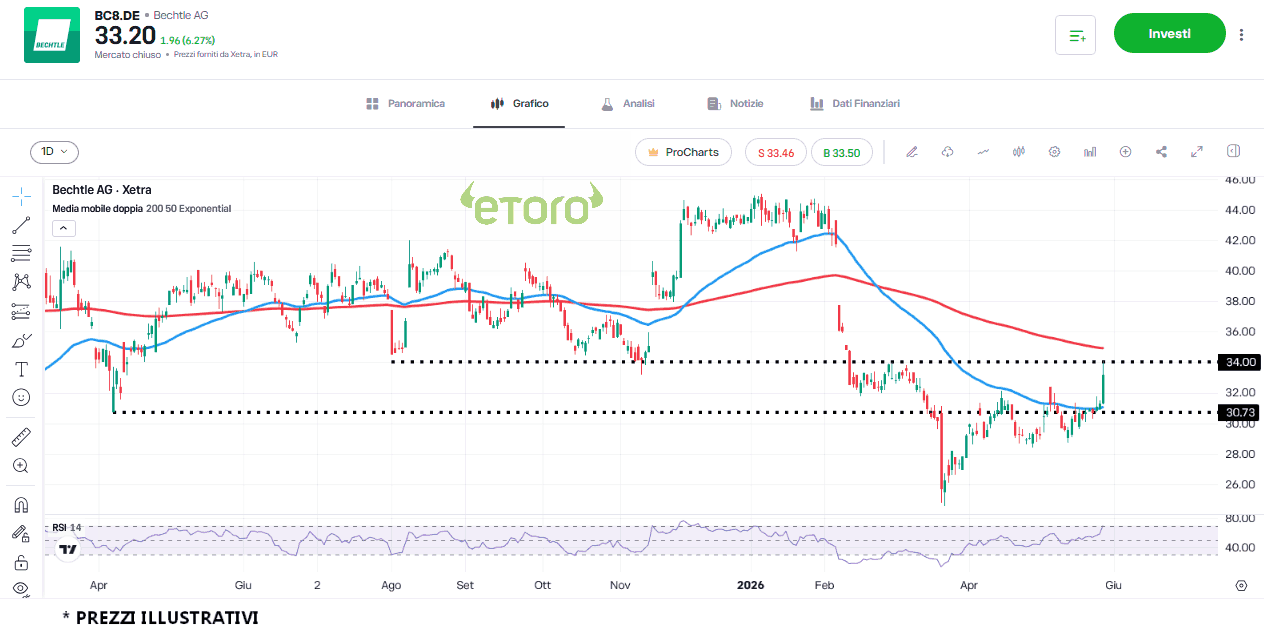Image resolution: width=1264 pixels, height=629 pixels.
Task: Open the indicators bar icon
Action: click(1090, 152)
